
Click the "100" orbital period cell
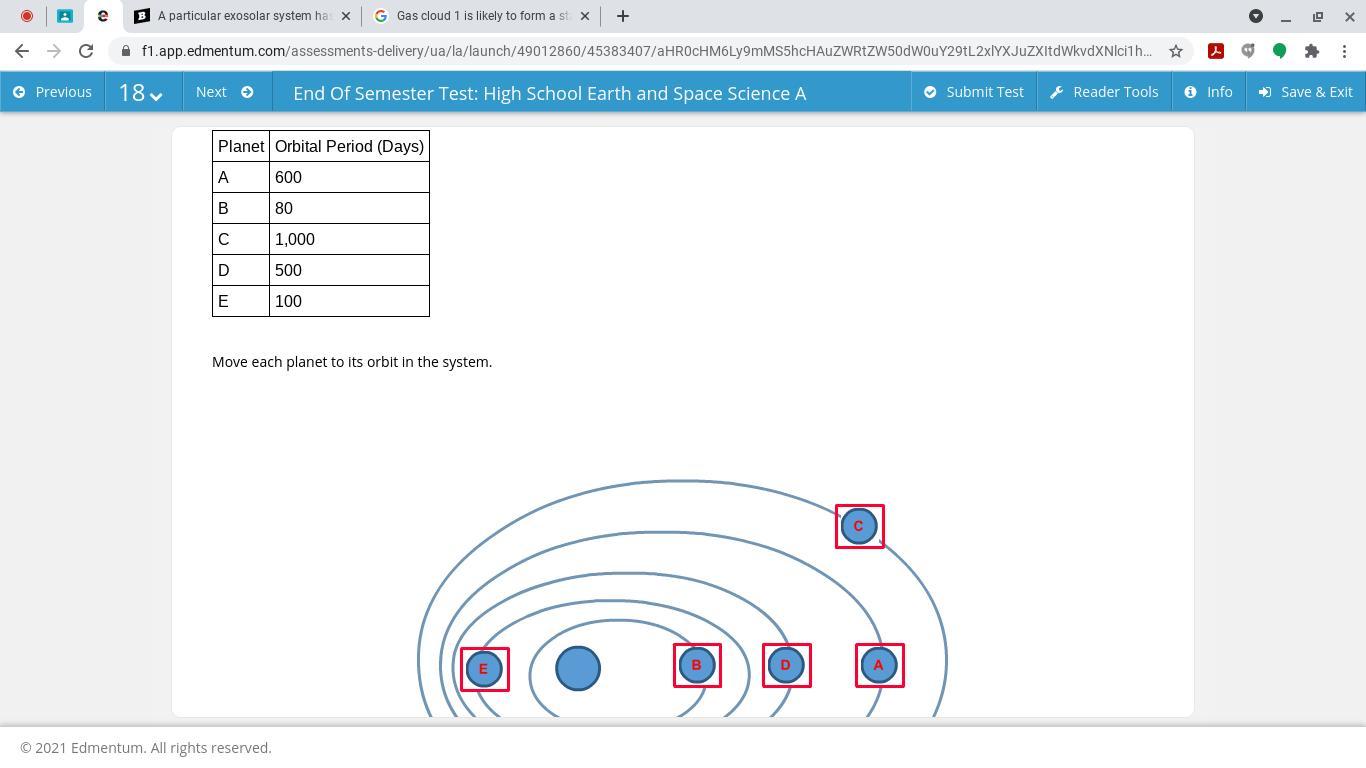pos(349,301)
